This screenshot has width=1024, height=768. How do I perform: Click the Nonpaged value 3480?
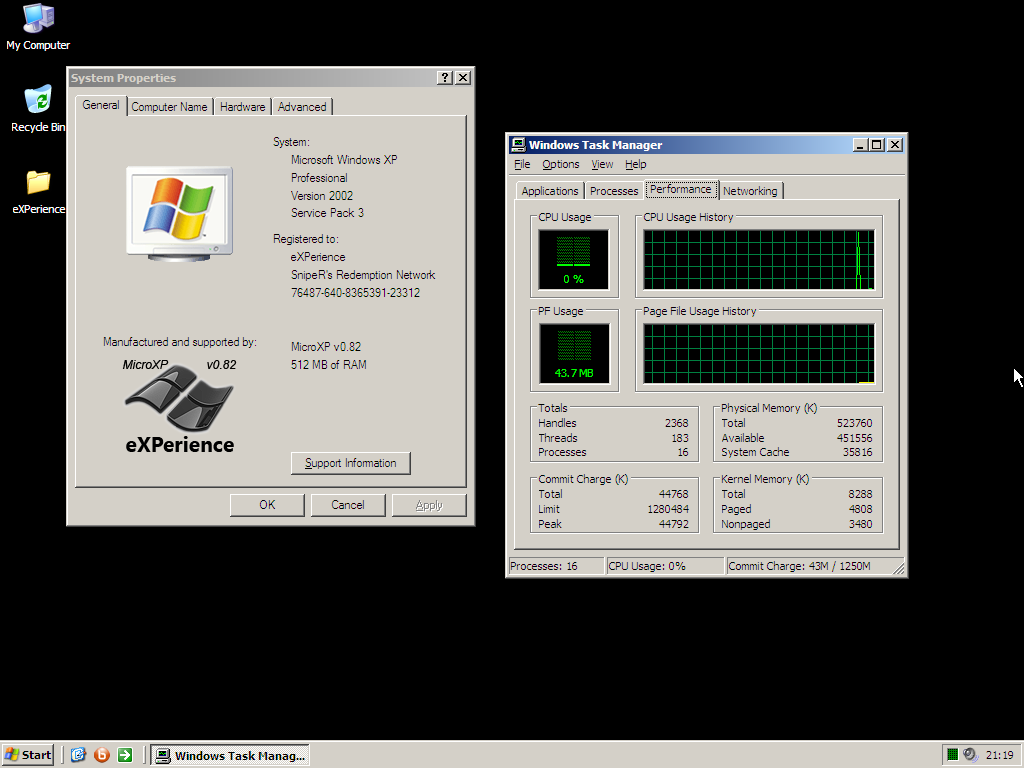(860, 524)
